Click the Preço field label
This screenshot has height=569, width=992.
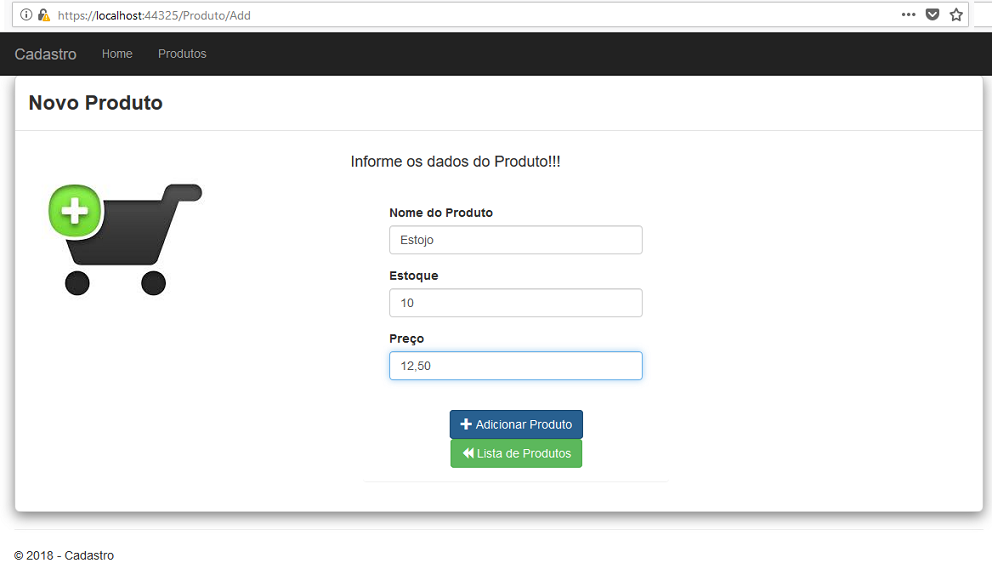pos(407,339)
